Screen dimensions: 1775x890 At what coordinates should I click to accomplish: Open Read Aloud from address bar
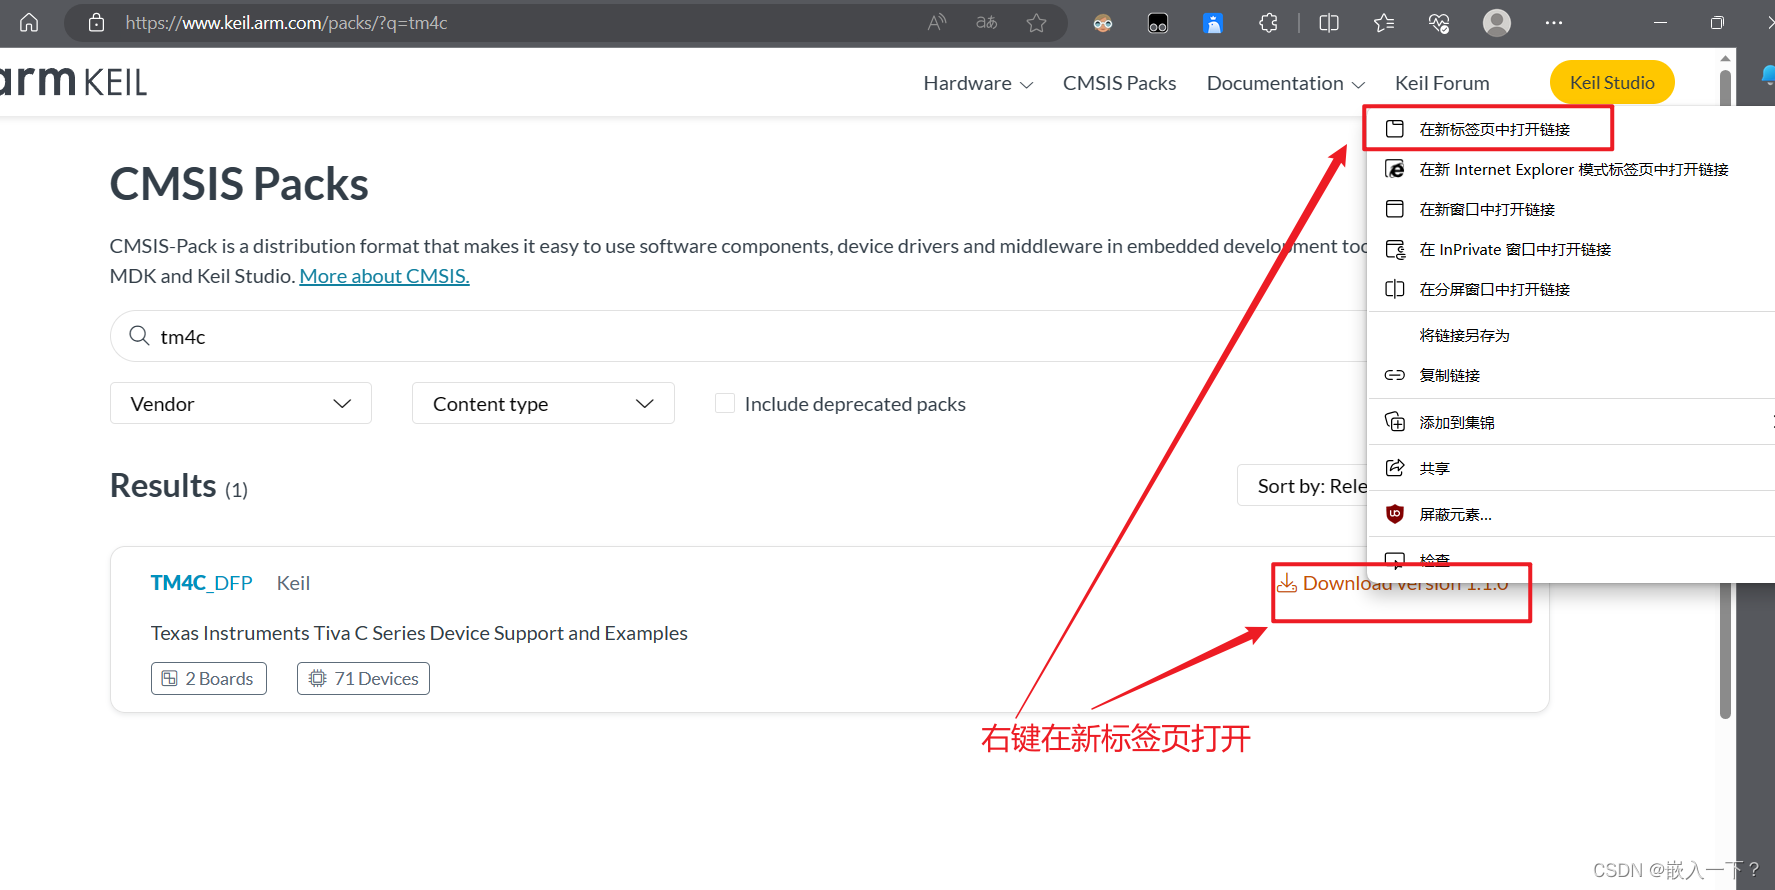[x=937, y=22]
